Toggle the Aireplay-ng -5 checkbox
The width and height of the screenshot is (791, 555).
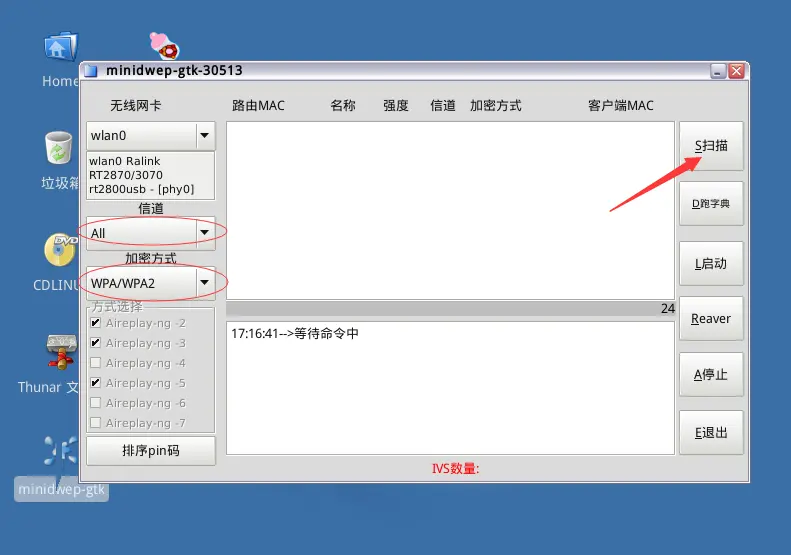[x=95, y=383]
